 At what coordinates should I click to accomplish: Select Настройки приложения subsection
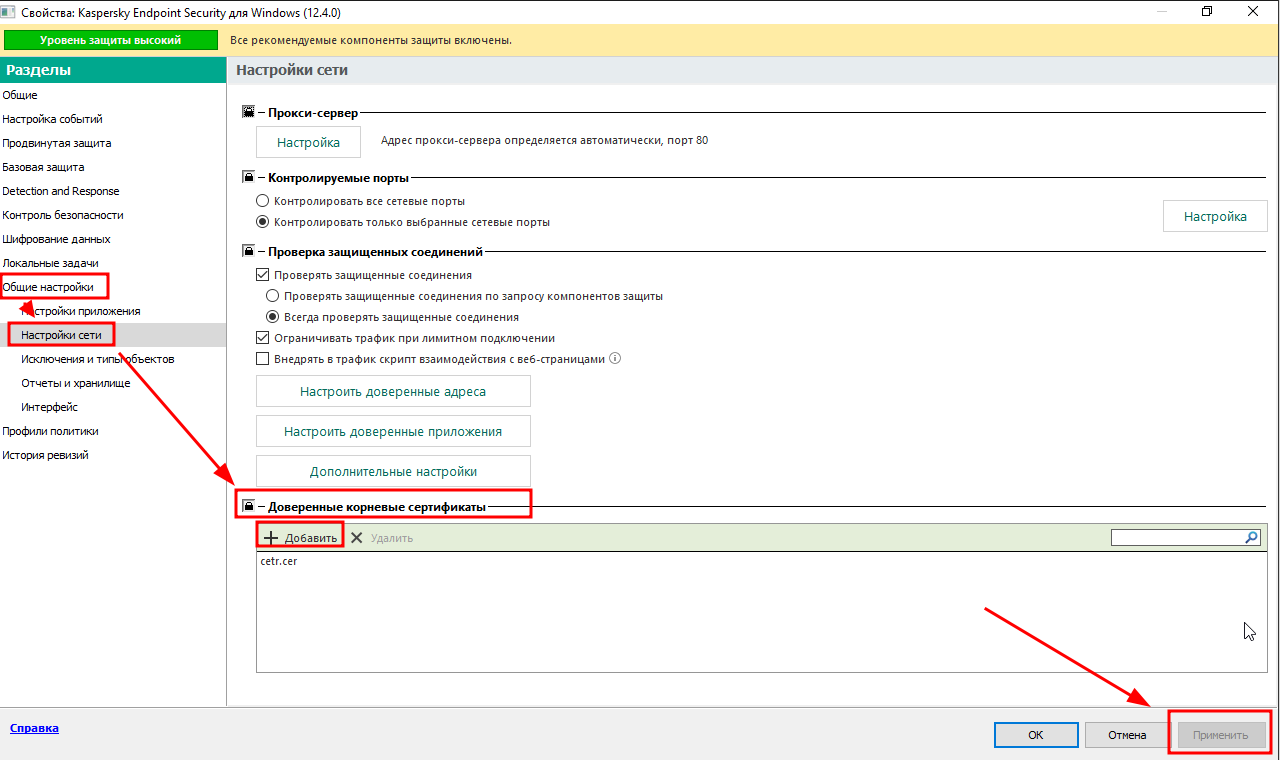[81, 311]
